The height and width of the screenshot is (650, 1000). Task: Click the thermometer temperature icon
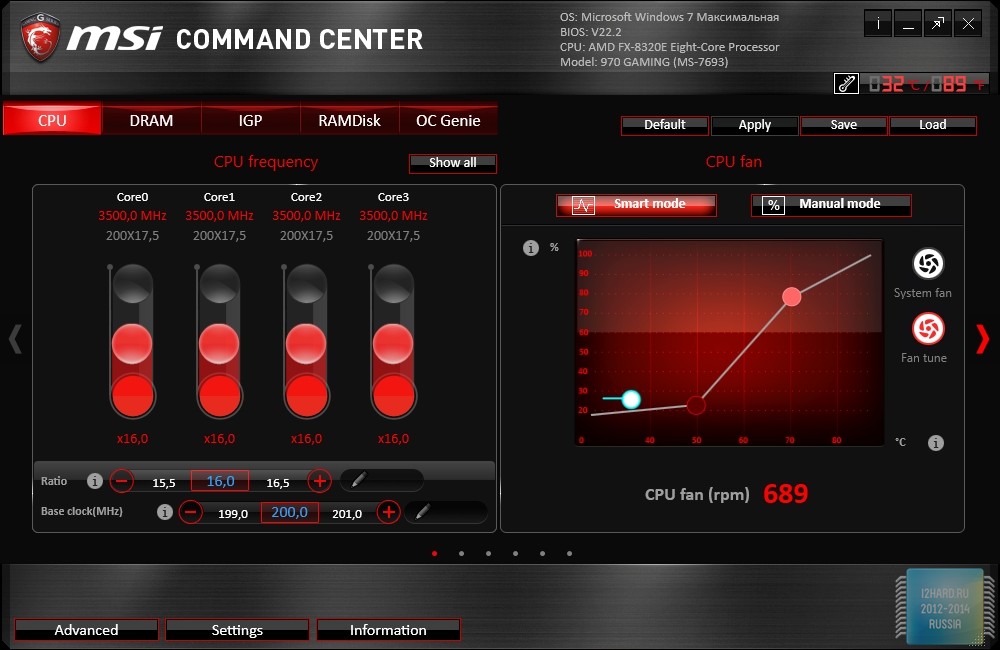tap(846, 84)
